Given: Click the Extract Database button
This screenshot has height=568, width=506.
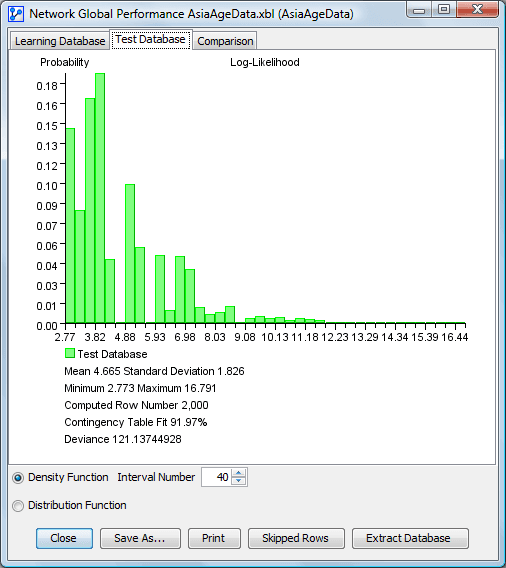Looking at the screenshot, I should [x=410, y=538].
